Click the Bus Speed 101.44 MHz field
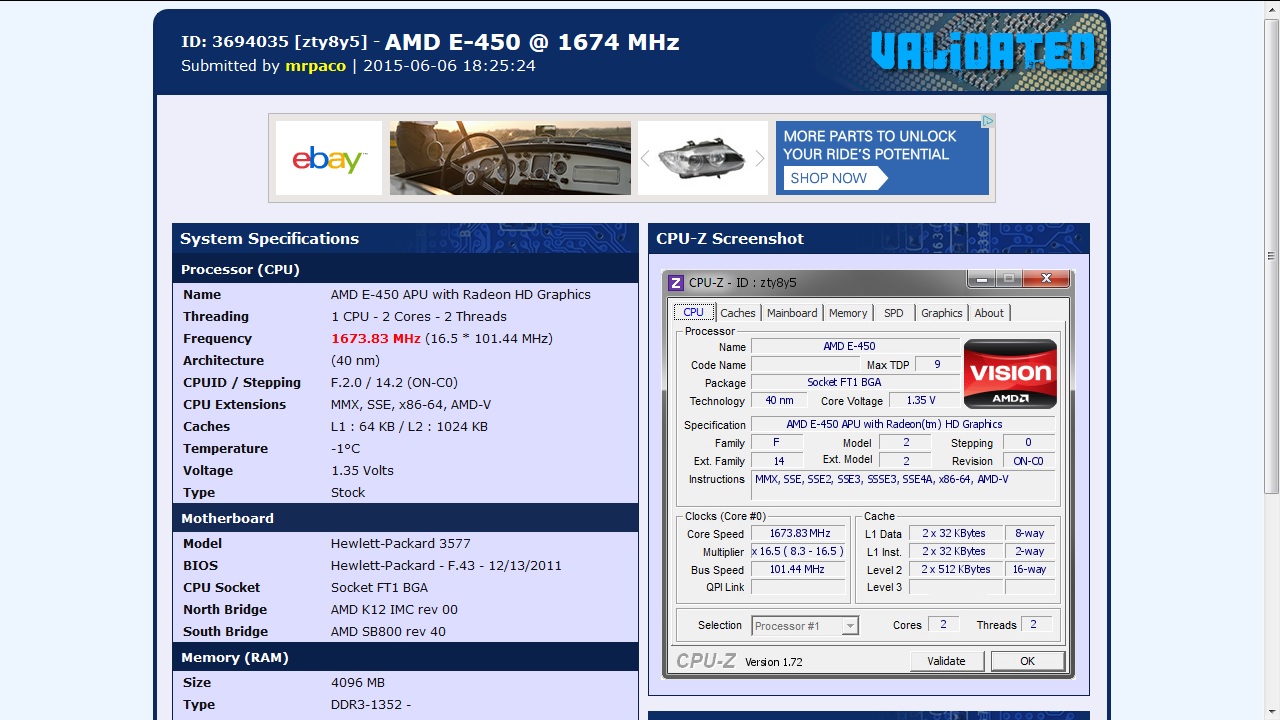 tap(799, 570)
